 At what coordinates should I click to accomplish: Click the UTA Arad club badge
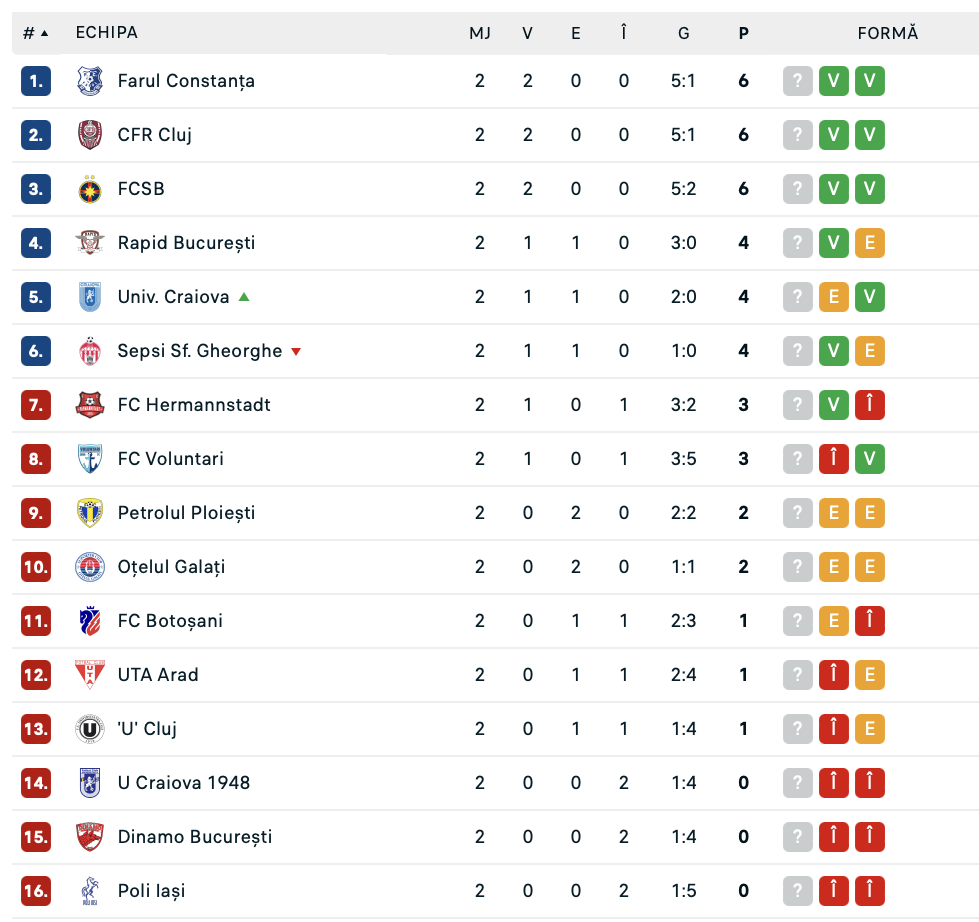90,675
